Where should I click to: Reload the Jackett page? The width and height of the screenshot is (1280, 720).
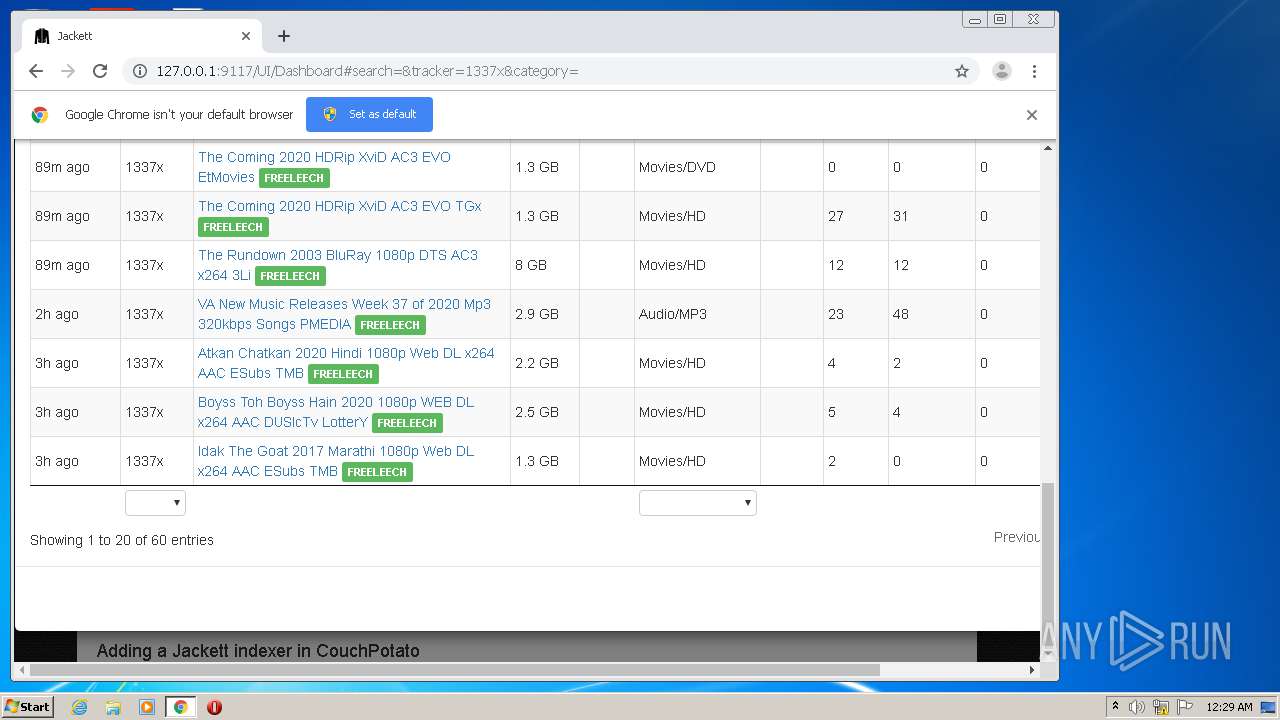point(100,71)
